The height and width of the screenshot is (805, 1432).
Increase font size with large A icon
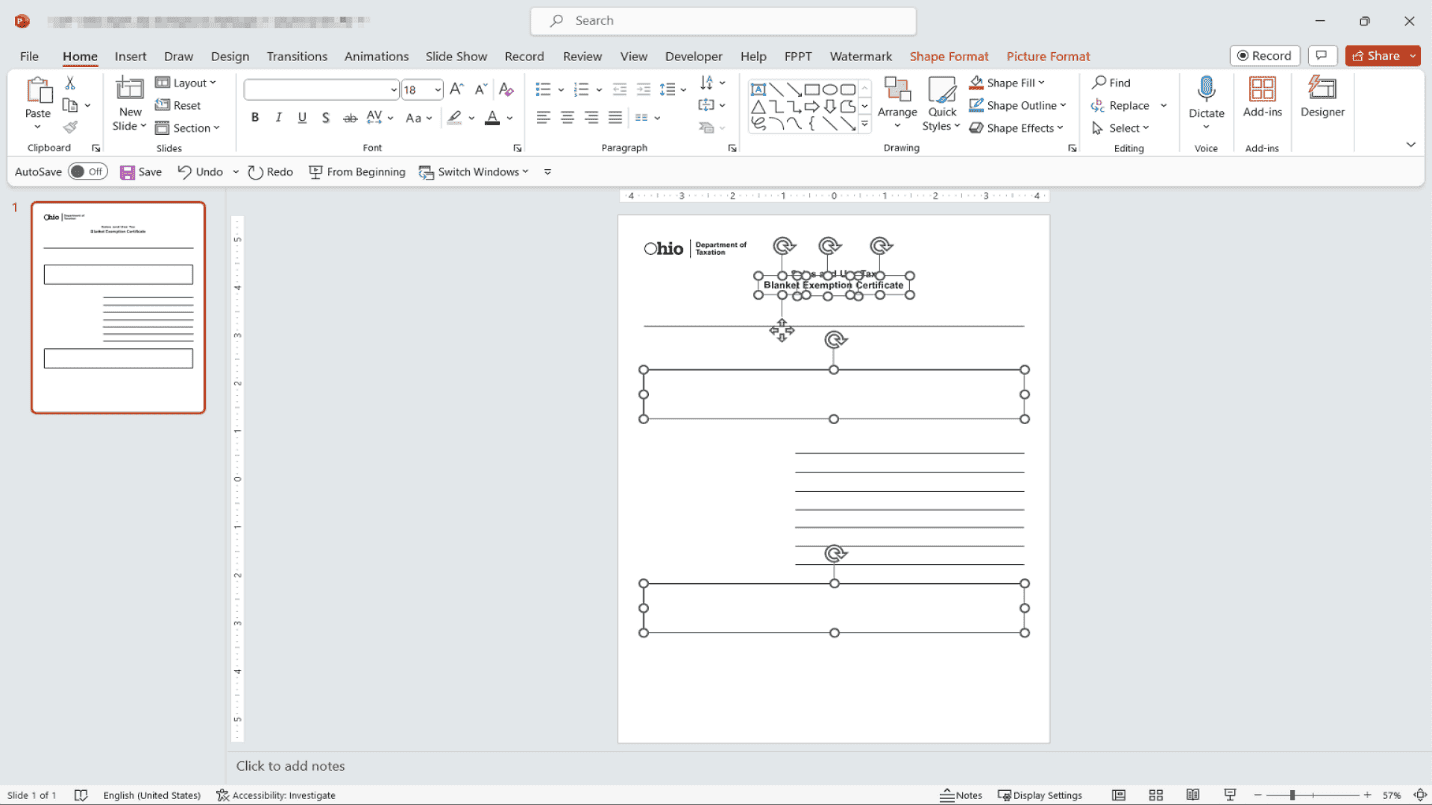456,89
